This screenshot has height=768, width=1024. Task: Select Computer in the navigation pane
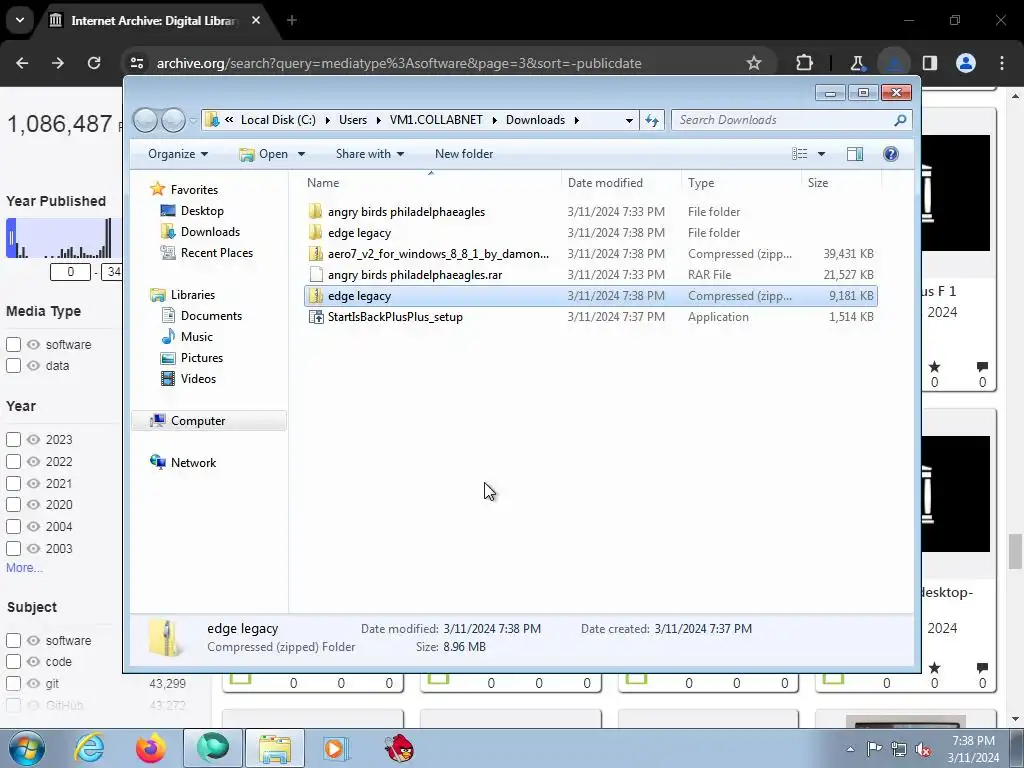(209, 421)
